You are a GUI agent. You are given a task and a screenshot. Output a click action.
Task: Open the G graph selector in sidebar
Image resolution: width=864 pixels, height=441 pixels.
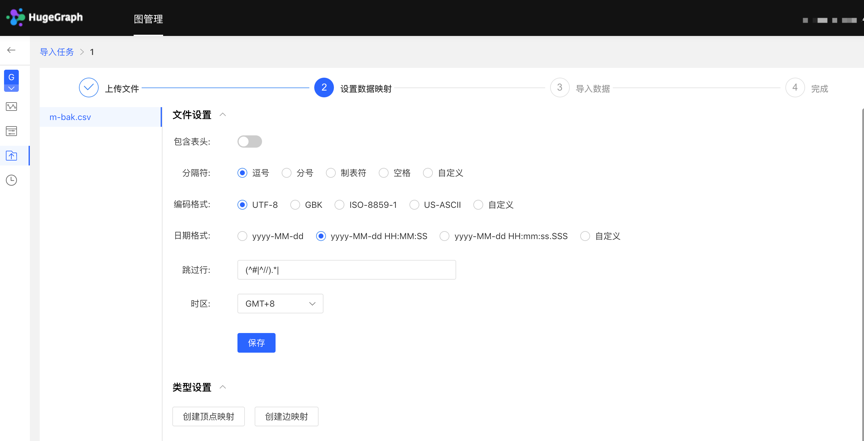point(11,80)
